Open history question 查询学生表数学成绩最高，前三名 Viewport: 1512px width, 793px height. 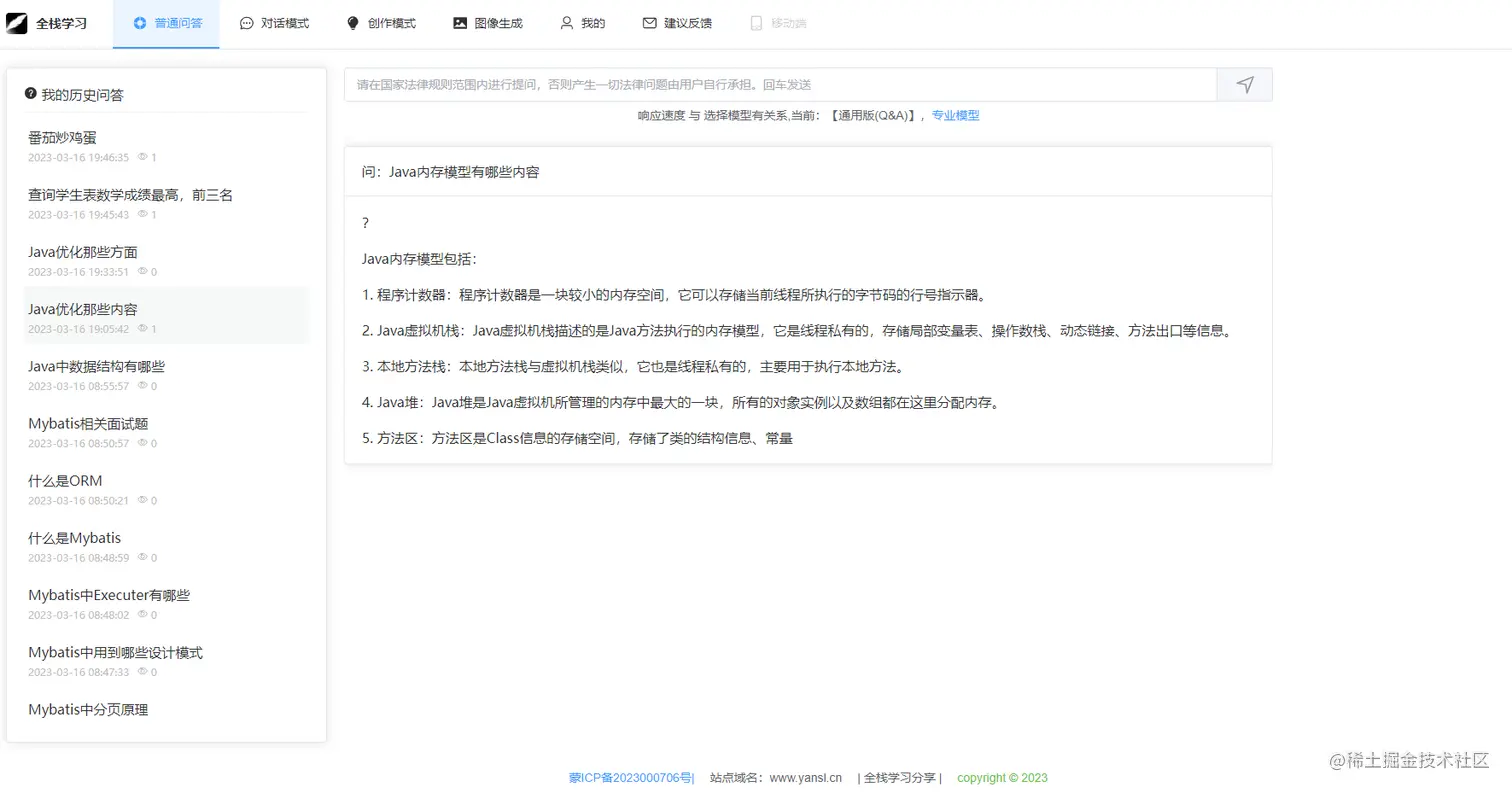tap(130, 195)
